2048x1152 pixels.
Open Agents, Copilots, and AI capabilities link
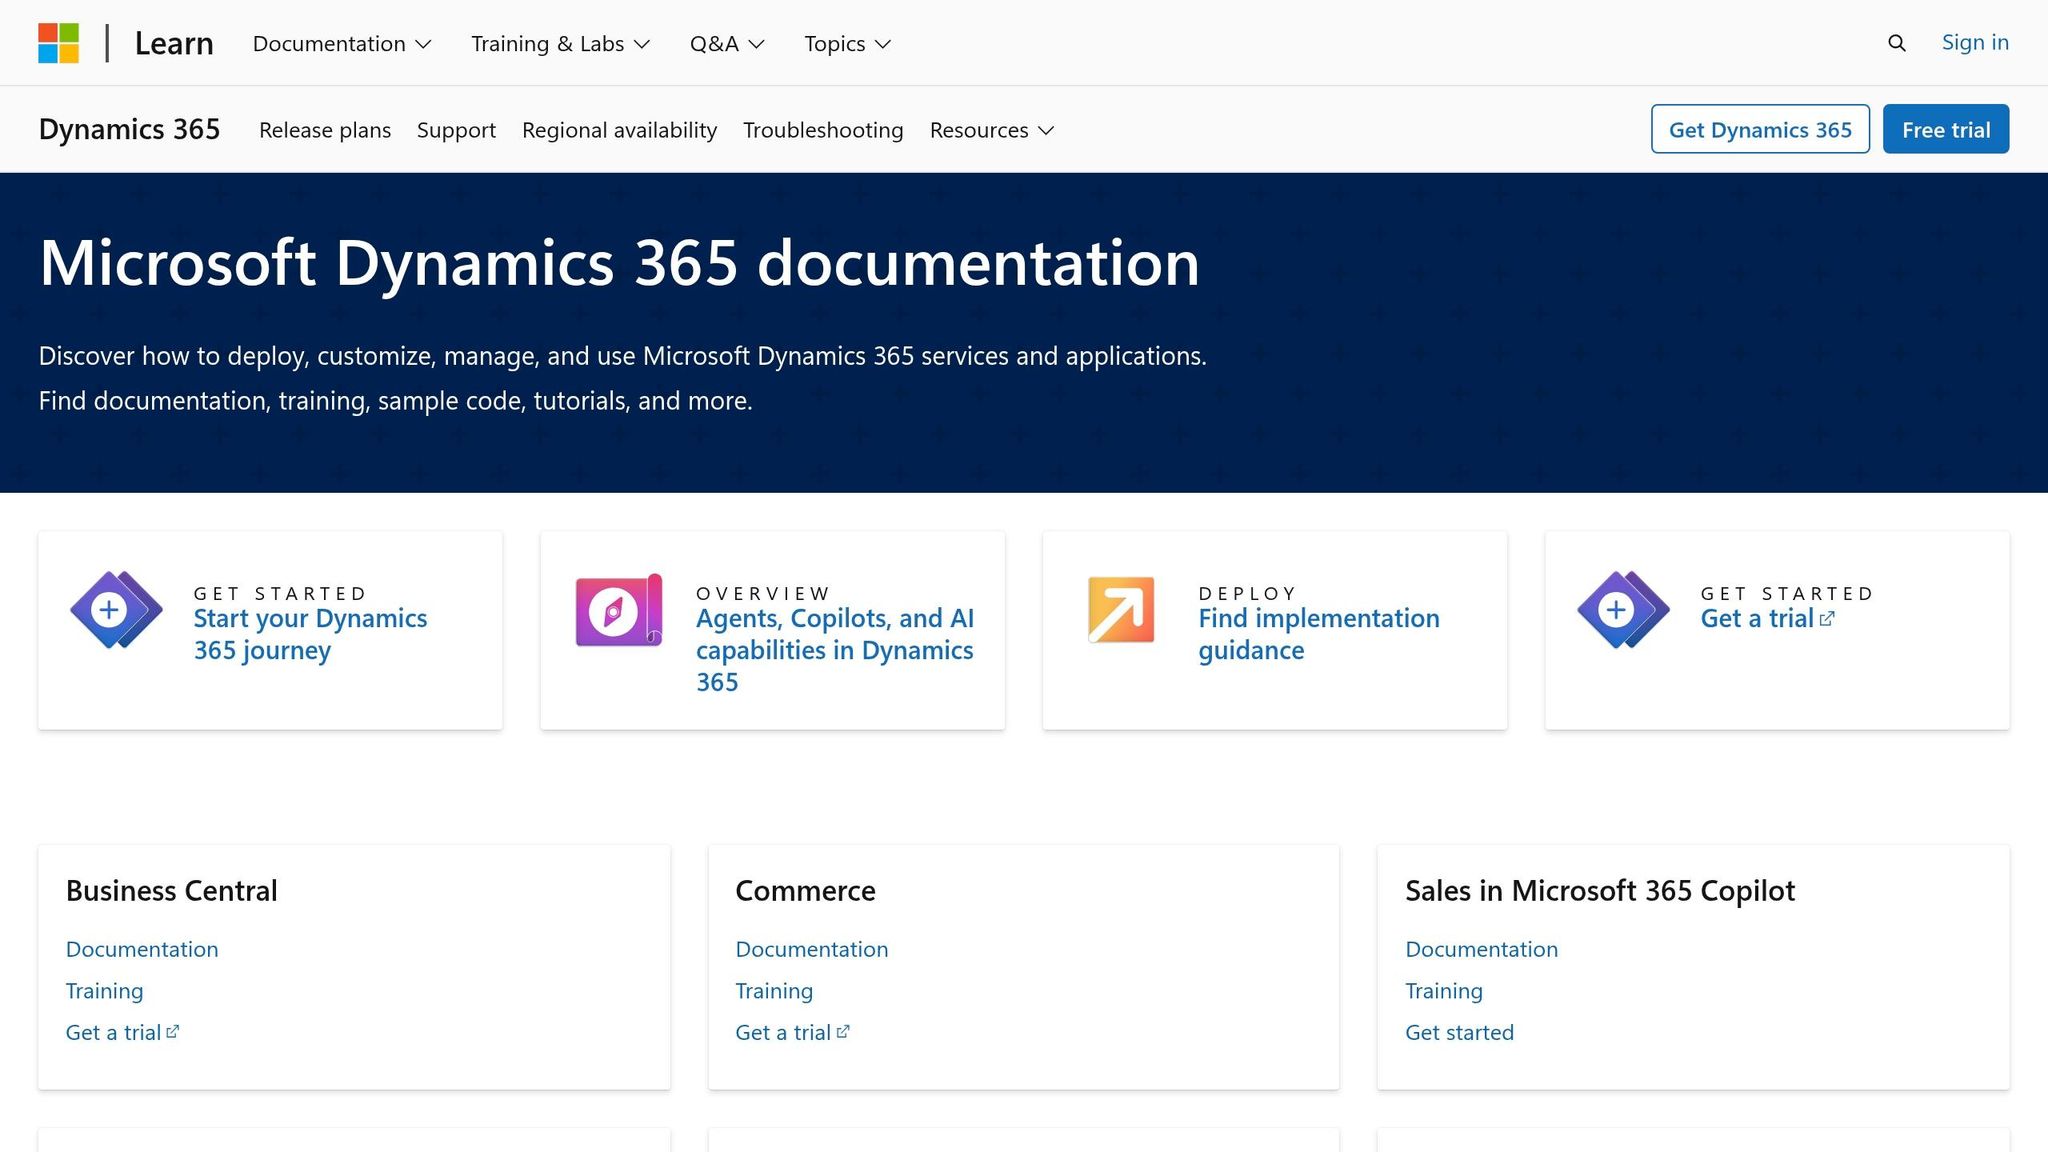[835, 650]
